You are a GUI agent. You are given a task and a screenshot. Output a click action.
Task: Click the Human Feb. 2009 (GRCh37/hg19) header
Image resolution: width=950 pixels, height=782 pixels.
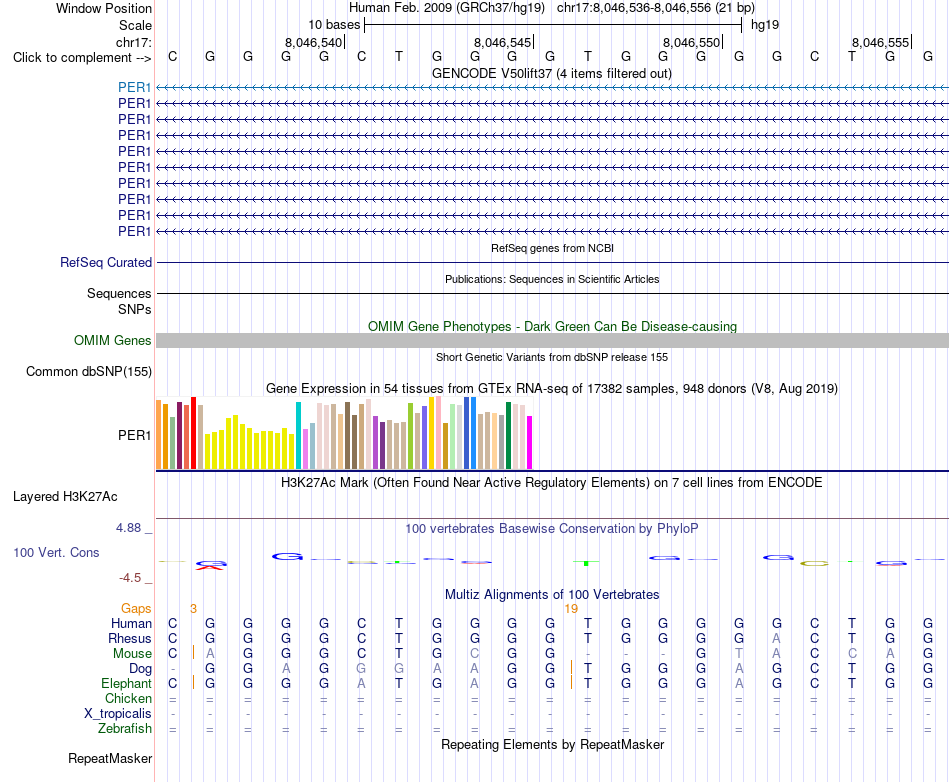[447, 8]
